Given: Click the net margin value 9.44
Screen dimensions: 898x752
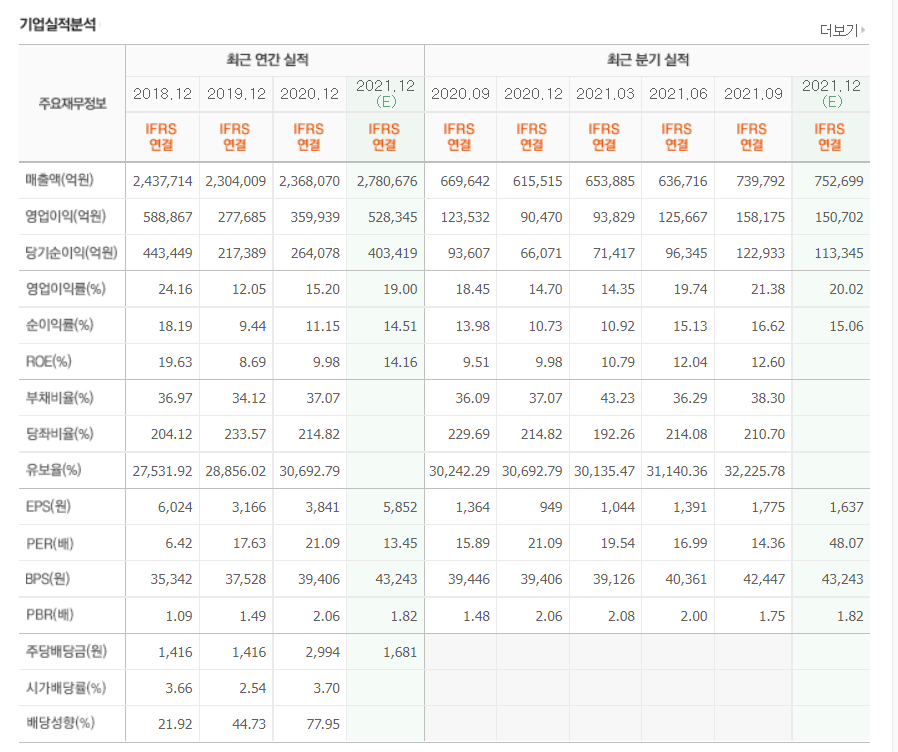Looking at the screenshot, I should pyautogui.click(x=253, y=326).
